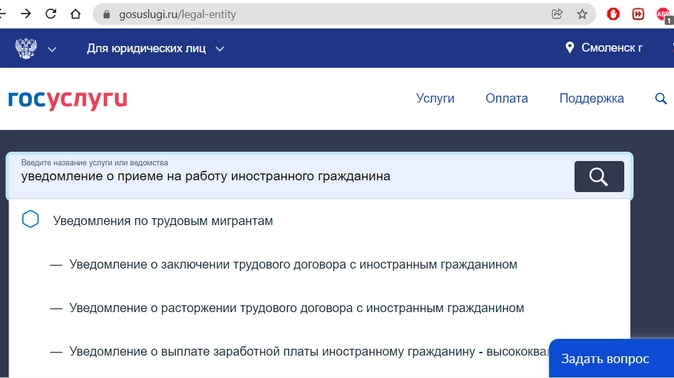Choose Уведомление о заключении трудового договора
Viewport: 674px width, 378px height.
pyautogui.click(x=293, y=264)
